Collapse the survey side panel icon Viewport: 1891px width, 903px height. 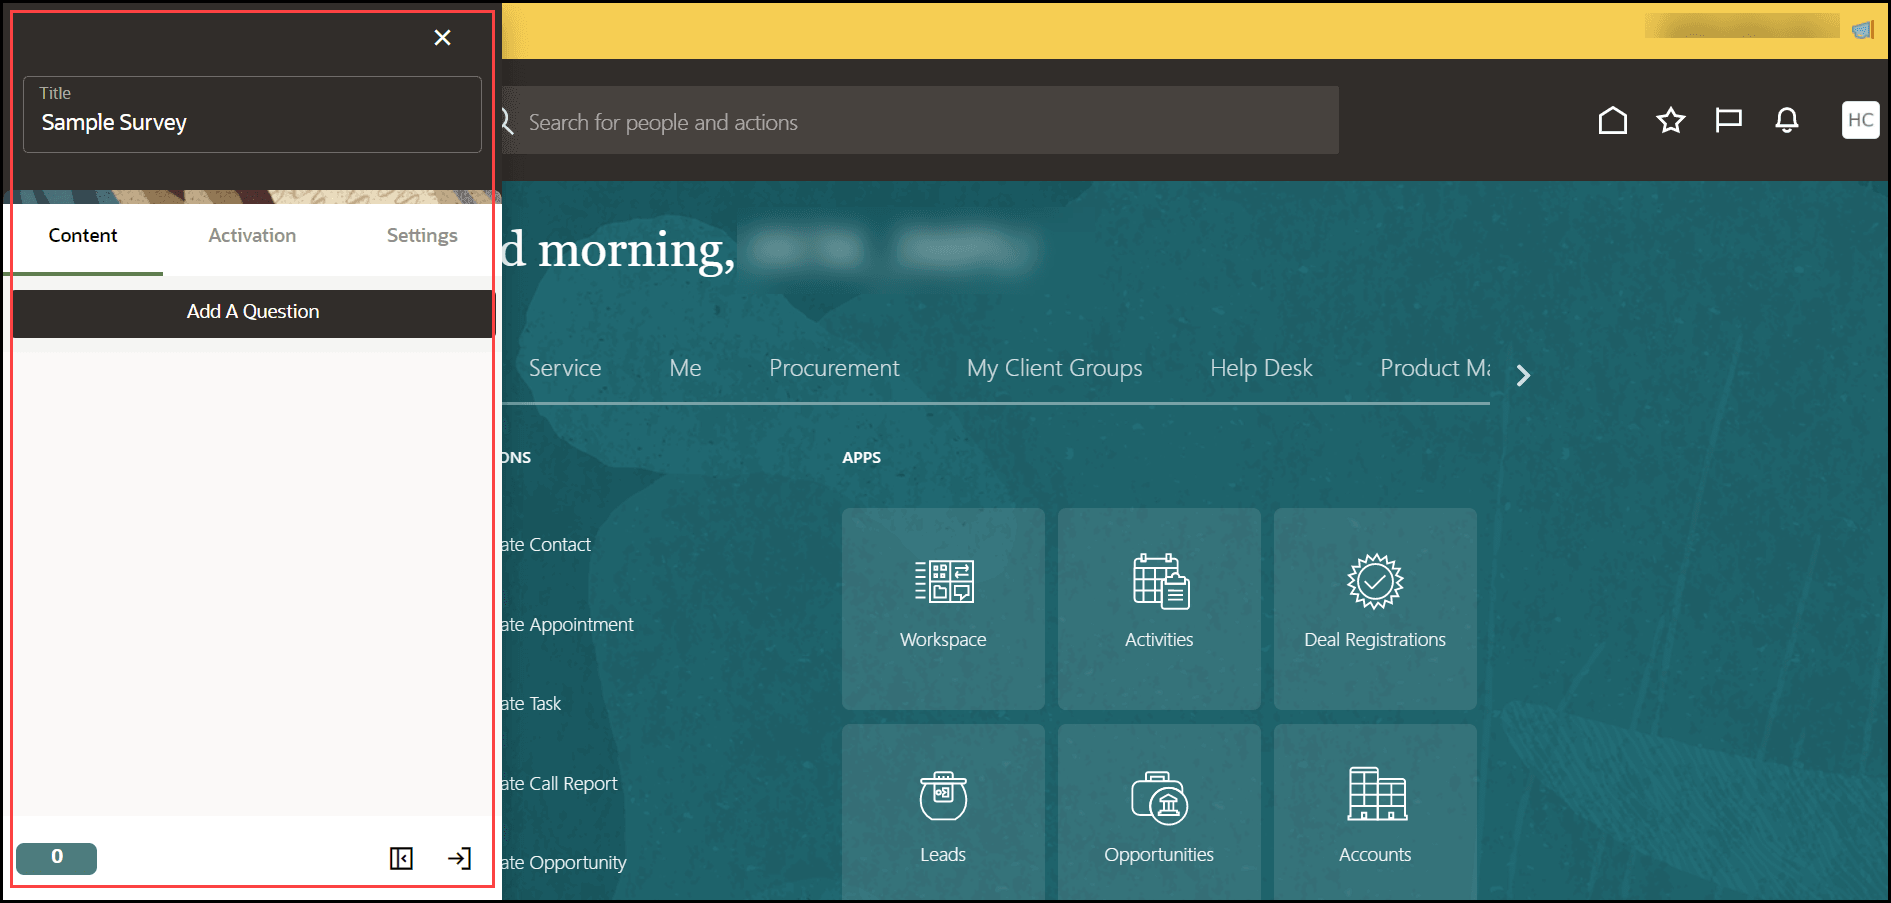coord(401,858)
